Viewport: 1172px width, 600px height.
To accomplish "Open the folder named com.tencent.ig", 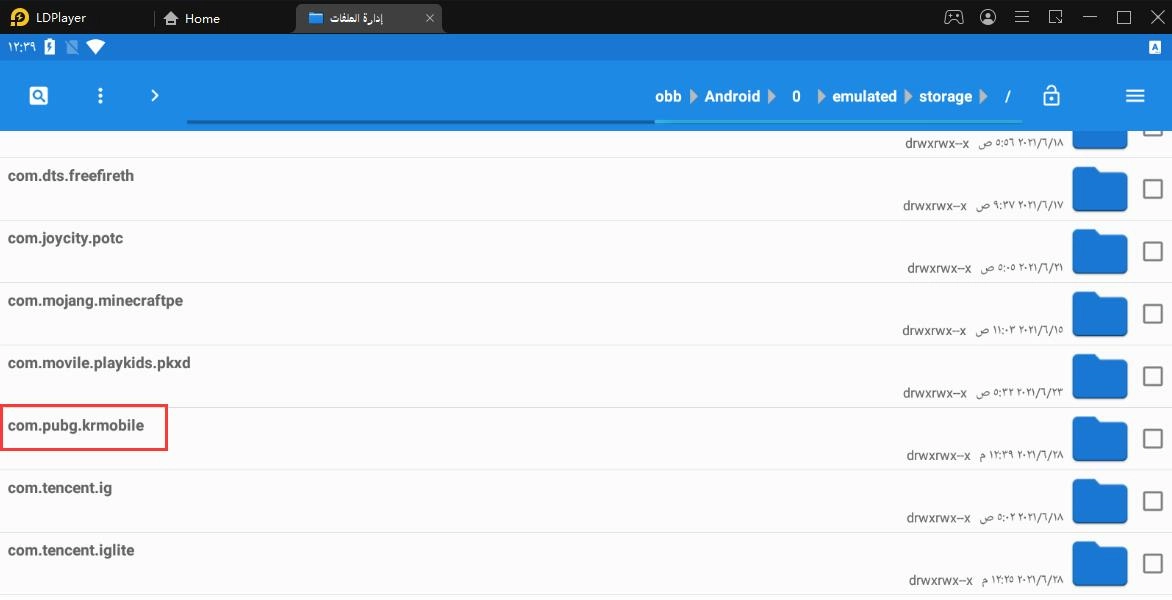I will (60, 488).
